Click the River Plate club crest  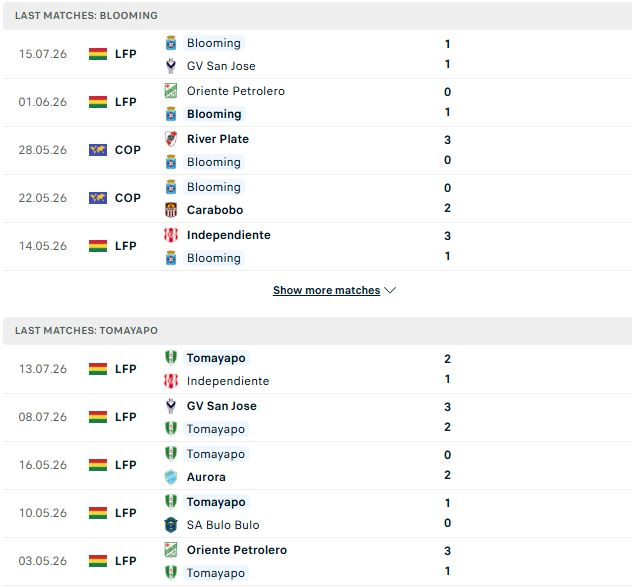coord(171,139)
